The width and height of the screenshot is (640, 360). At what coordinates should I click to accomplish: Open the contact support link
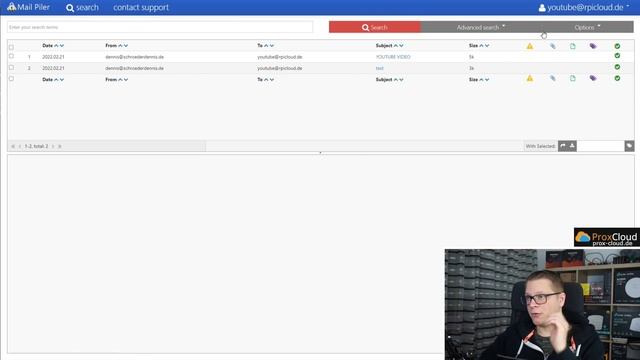click(141, 7)
